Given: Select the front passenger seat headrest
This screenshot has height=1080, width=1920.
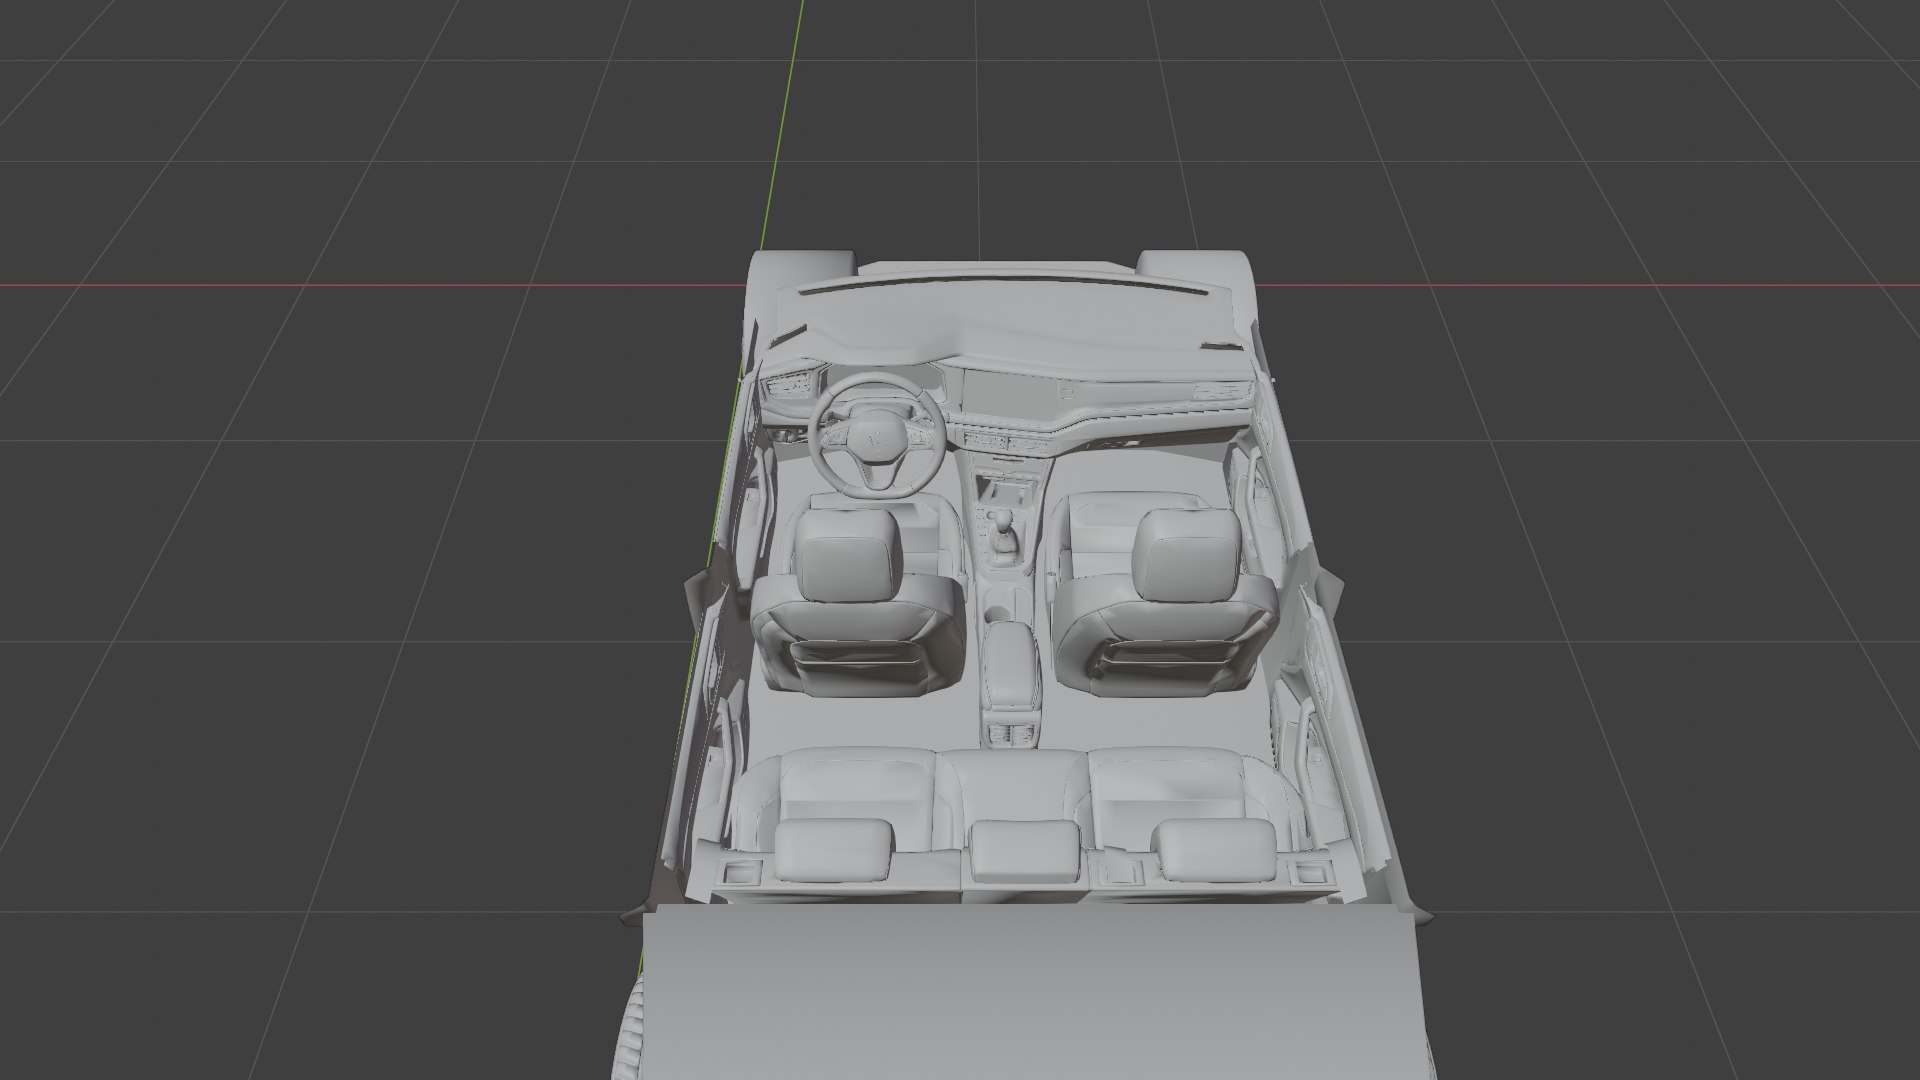Looking at the screenshot, I should pyautogui.click(x=1185, y=556).
